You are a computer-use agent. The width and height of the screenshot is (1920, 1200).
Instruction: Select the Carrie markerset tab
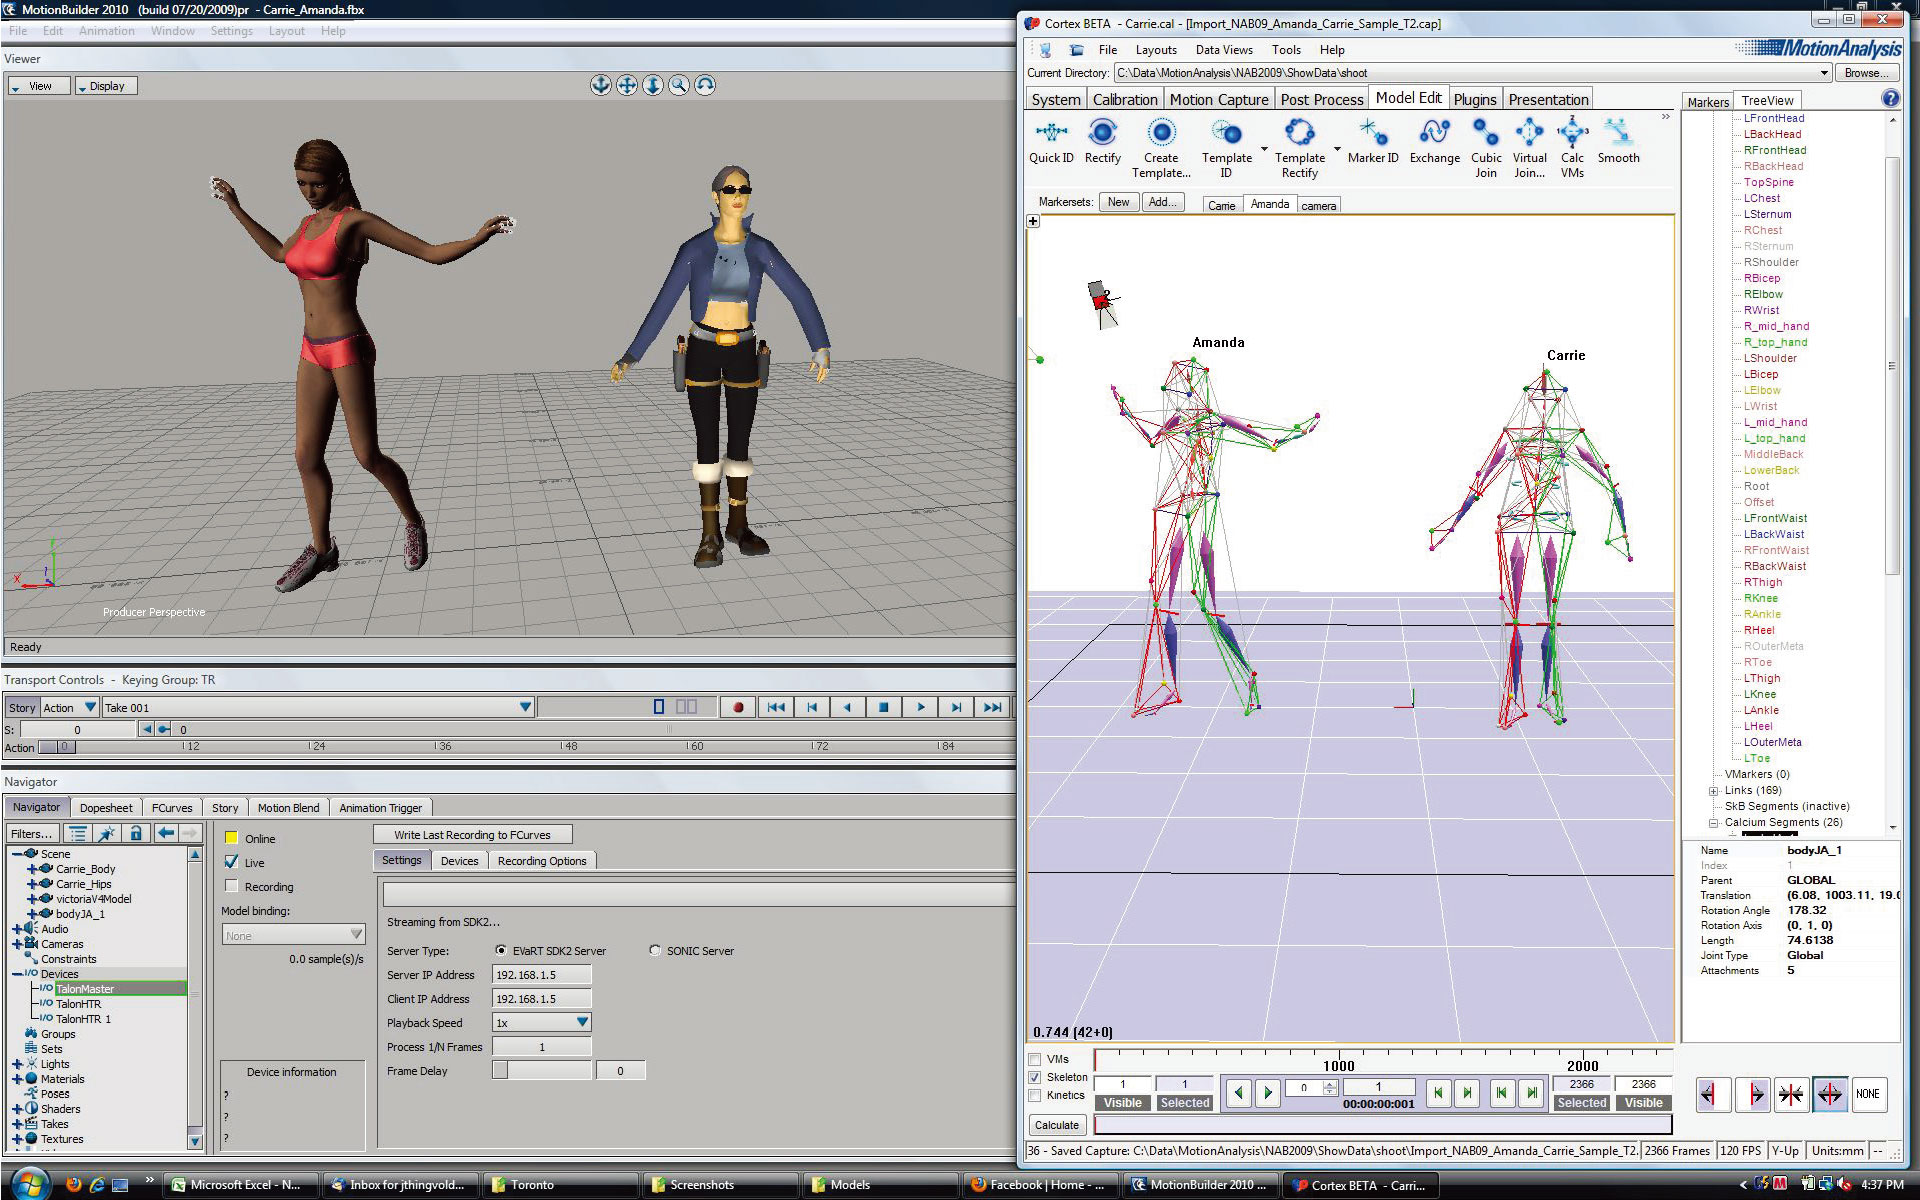point(1221,205)
